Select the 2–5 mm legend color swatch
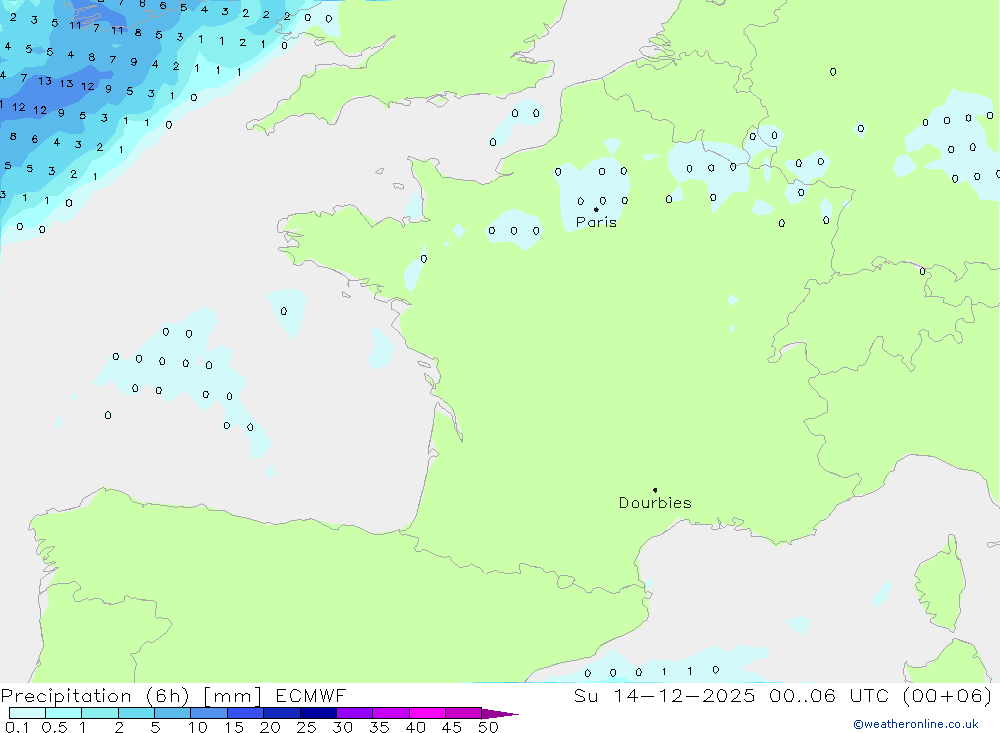Image resolution: width=1000 pixels, height=733 pixels. (136, 713)
